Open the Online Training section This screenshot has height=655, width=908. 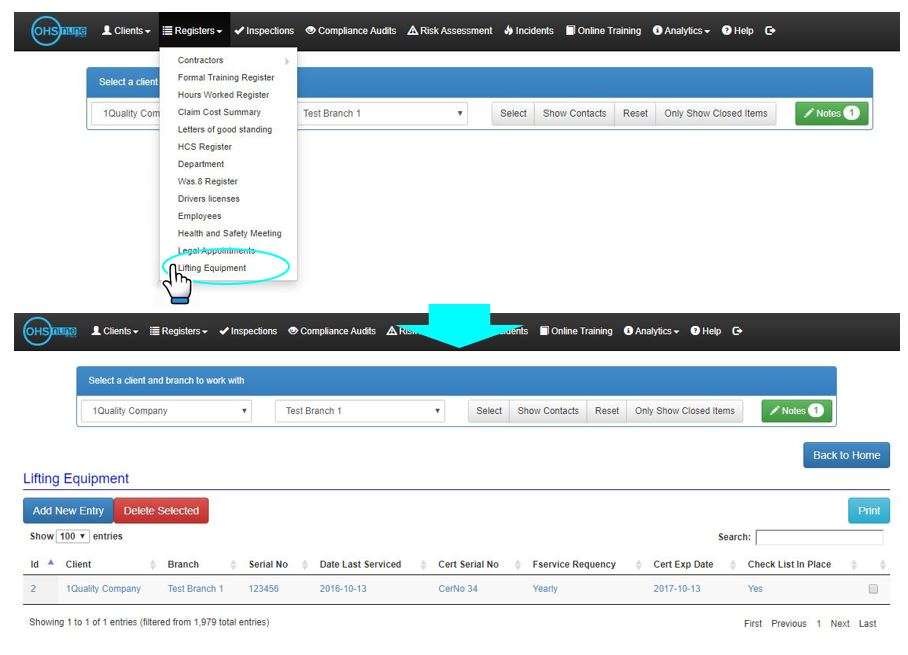click(x=604, y=30)
